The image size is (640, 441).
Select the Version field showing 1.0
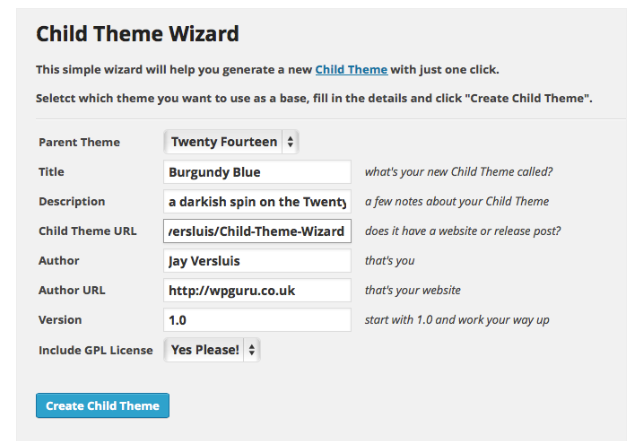257,320
